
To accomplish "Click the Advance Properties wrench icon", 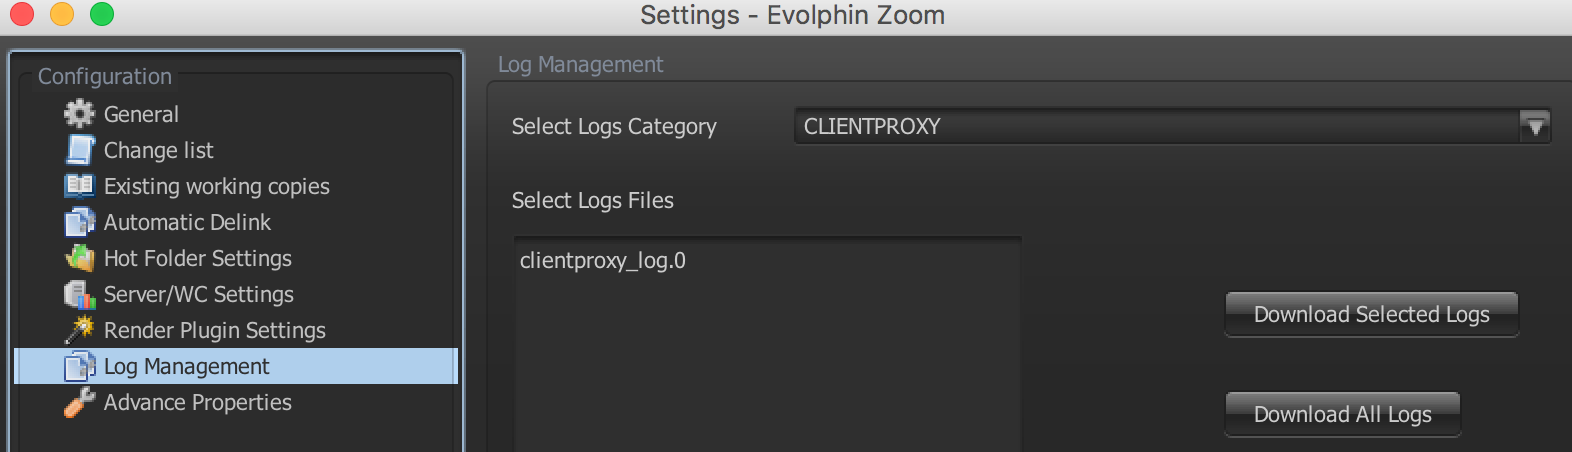I will click(79, 402).
